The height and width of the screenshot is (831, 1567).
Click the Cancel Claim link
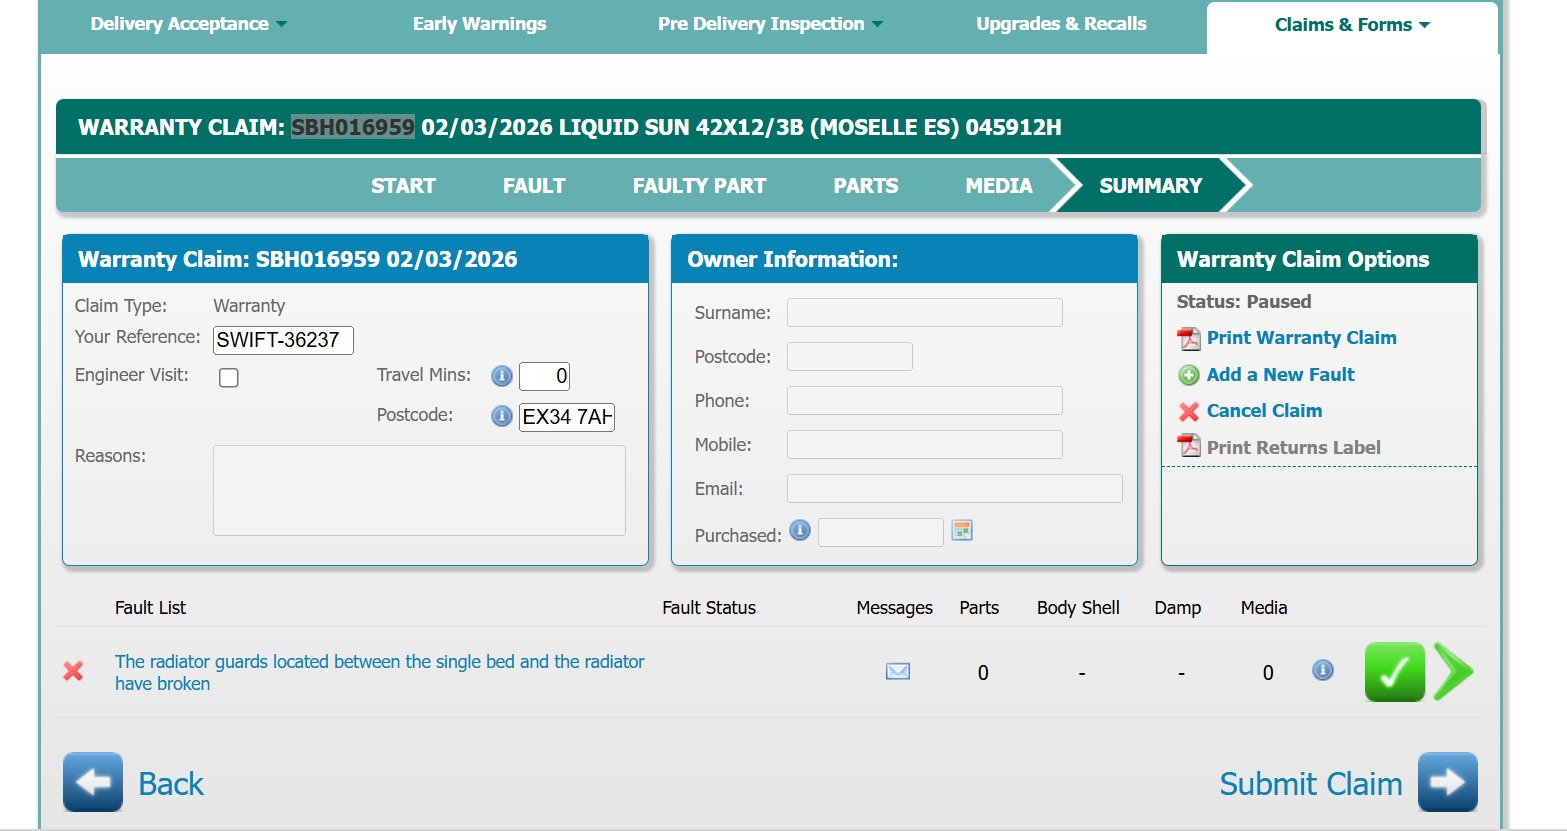pos(1265,411)
